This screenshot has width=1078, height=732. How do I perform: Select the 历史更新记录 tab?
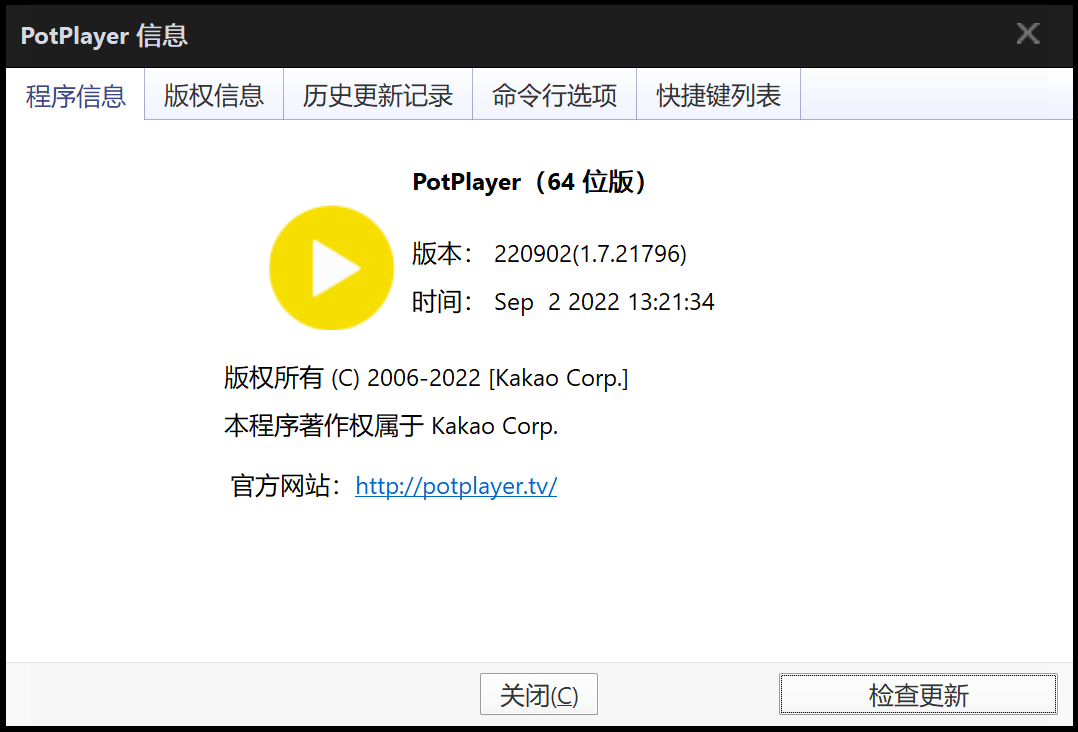[x=378, y=96]
